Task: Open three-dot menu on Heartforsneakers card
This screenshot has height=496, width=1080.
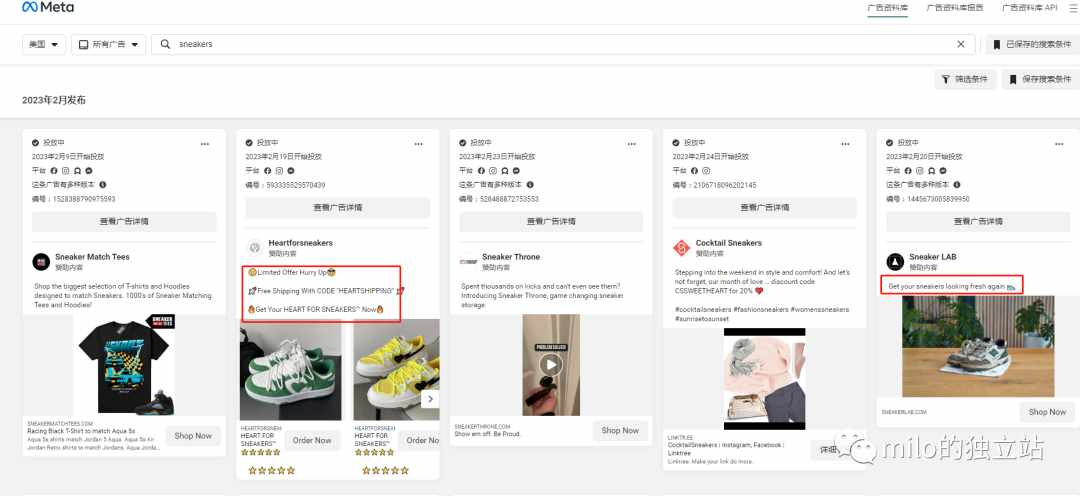Action: click(x=418, y=144)
